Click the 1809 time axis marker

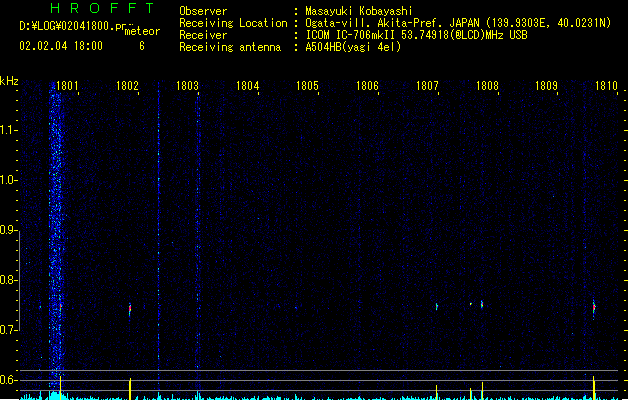546,86
